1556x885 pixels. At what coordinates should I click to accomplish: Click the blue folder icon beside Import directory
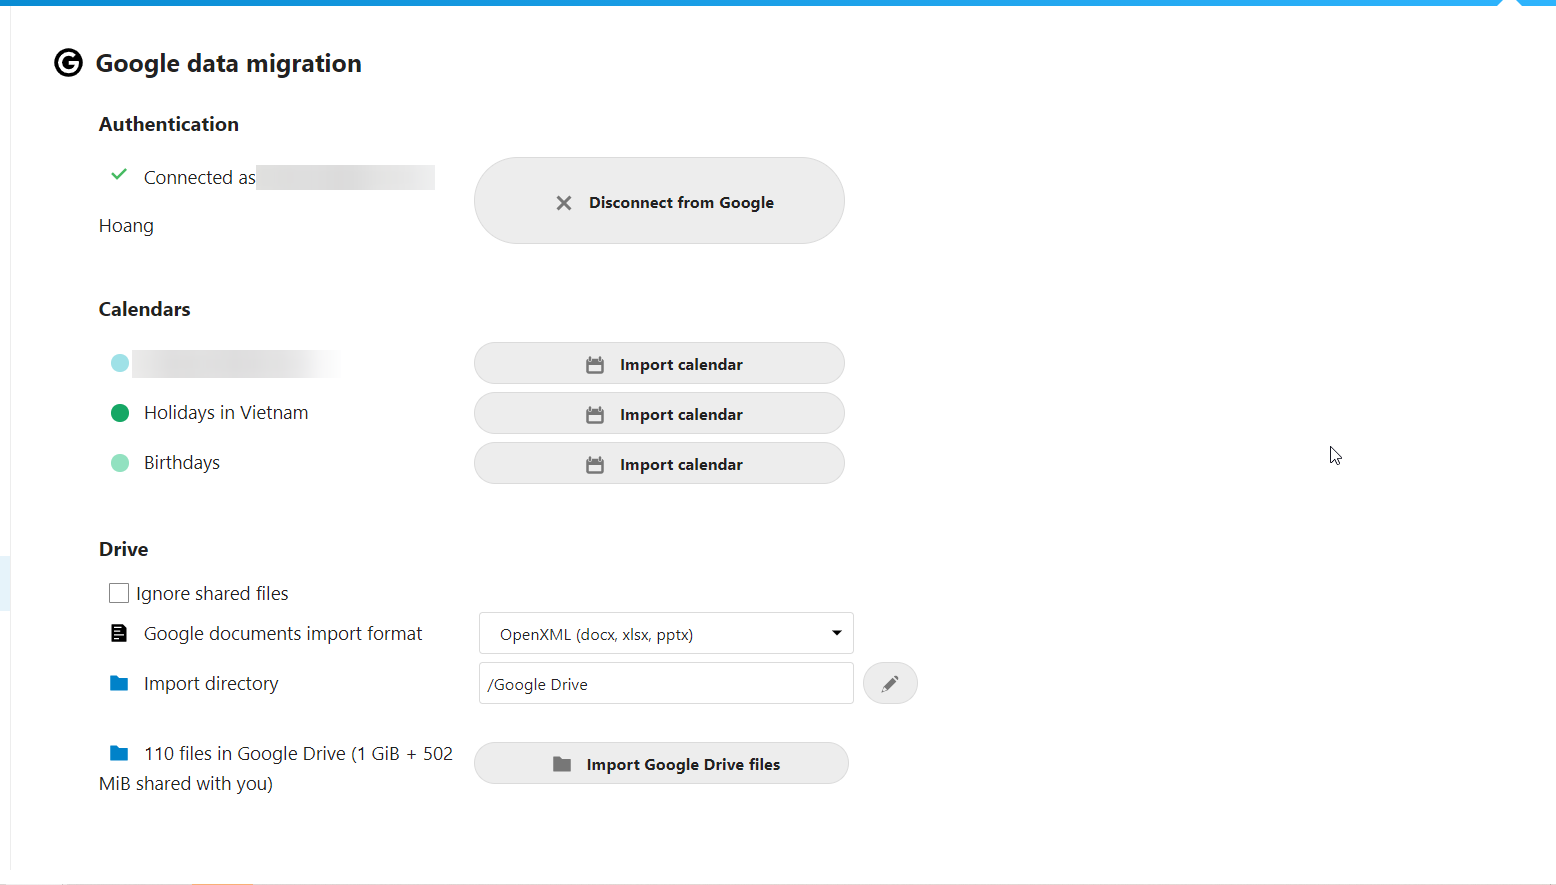(x=119, y=683)
